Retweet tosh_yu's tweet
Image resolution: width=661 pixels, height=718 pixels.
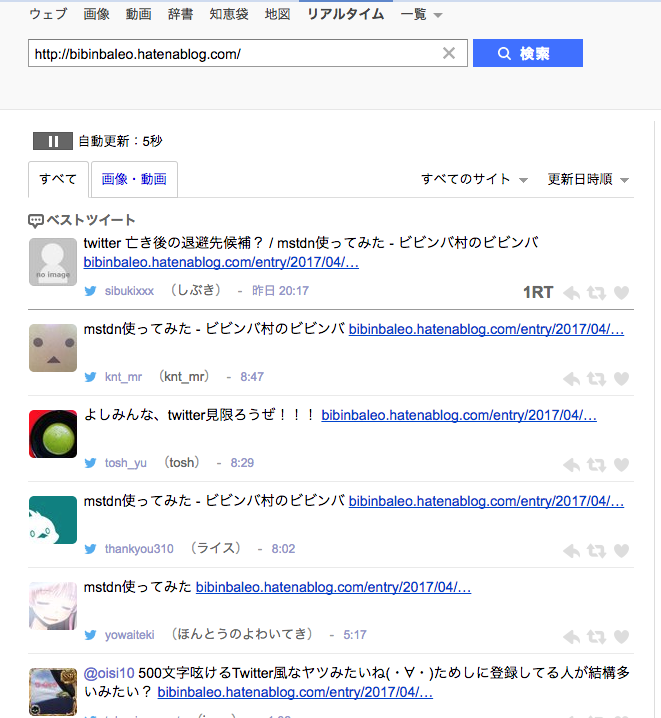596,465
